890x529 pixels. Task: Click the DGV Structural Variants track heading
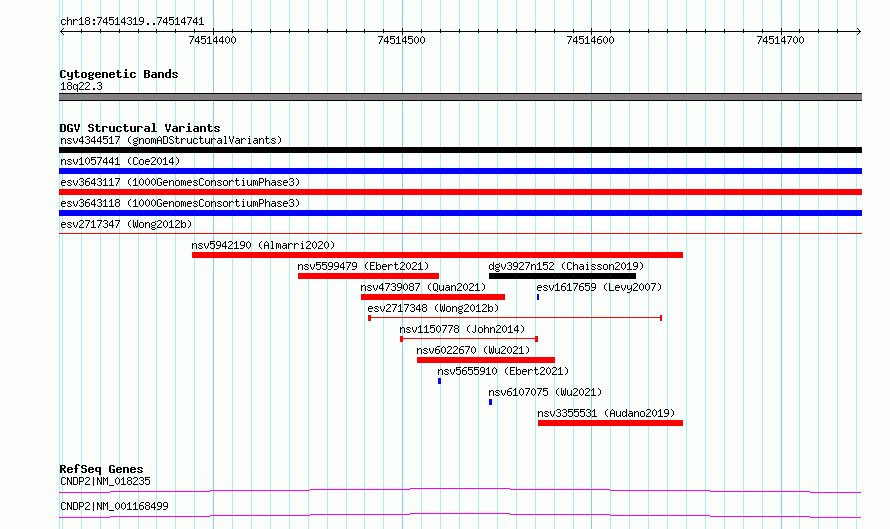click(x=140, y=128)
